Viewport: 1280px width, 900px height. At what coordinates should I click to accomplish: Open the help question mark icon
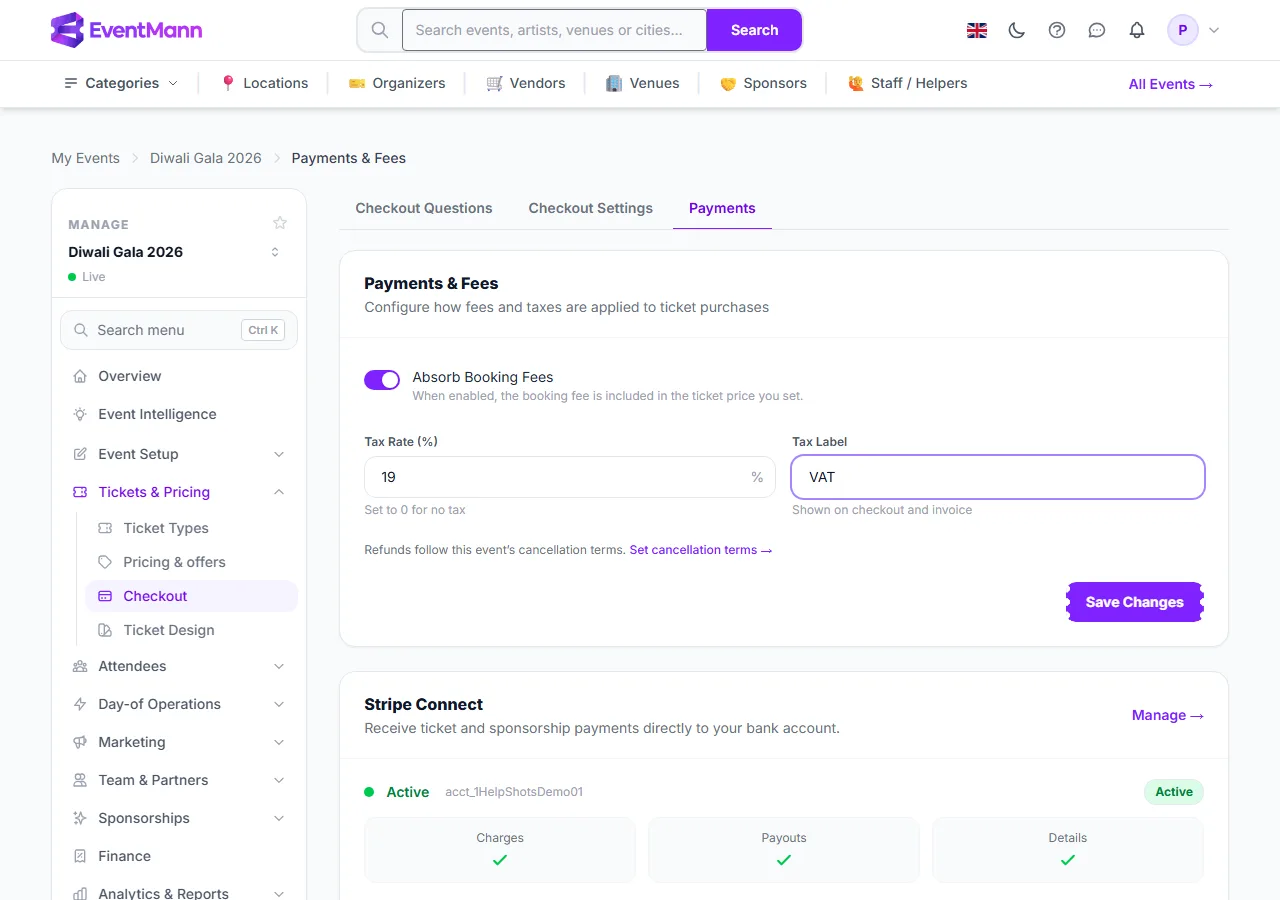point(1057,30)
